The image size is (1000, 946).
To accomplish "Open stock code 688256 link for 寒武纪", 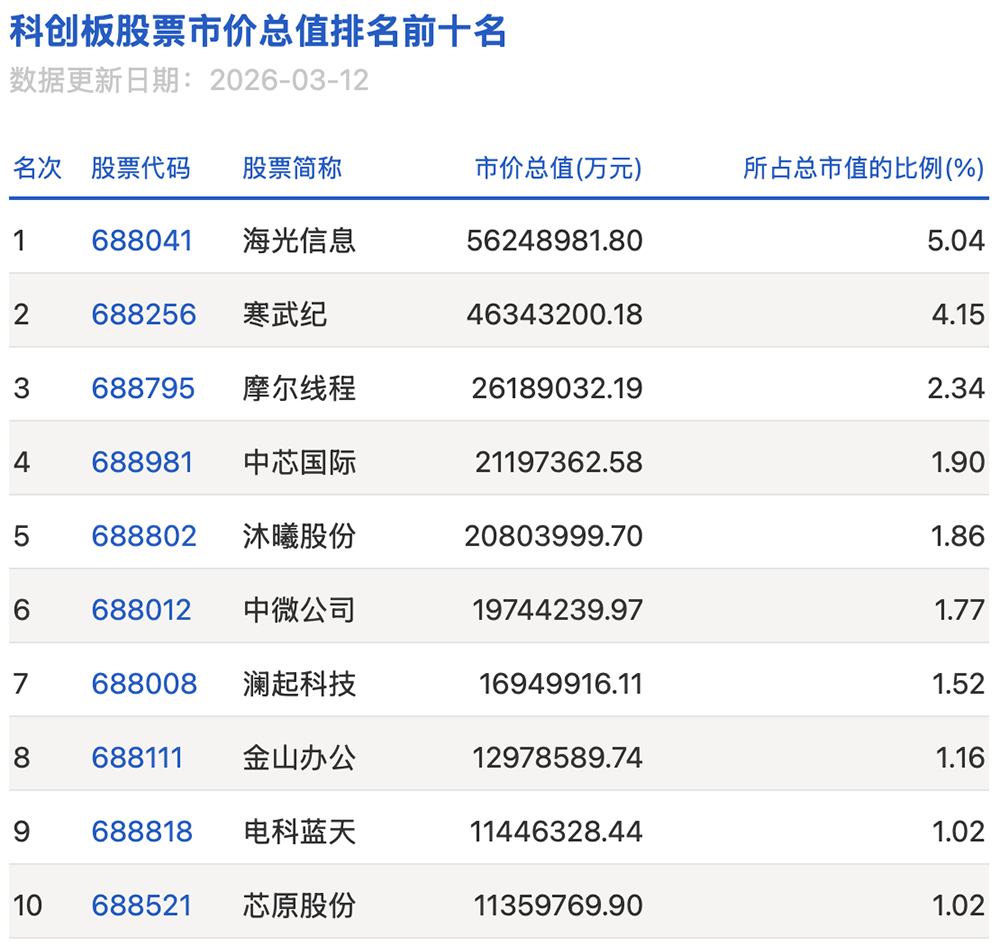I will tap(143, 314).
